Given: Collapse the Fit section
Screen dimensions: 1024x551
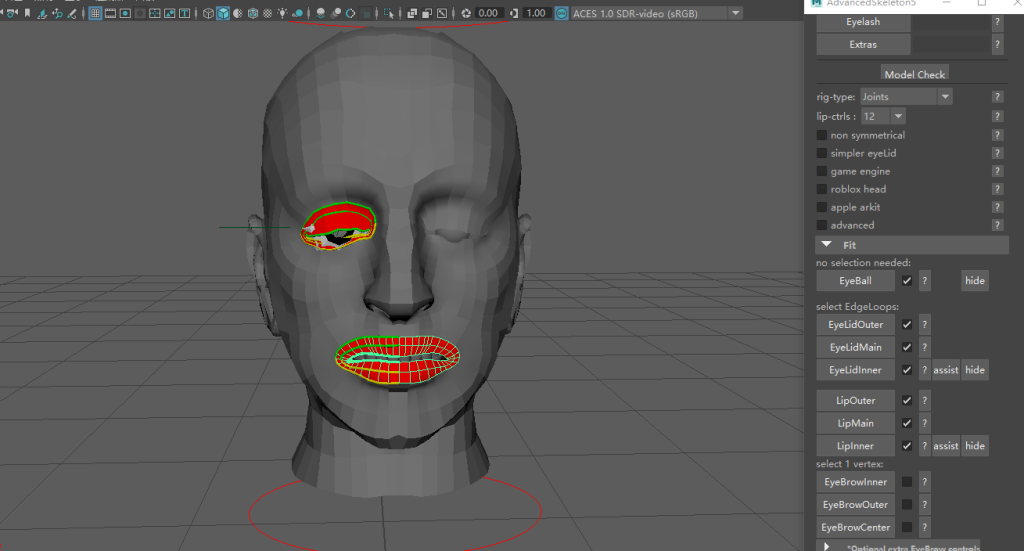Looking at the screenshot, I should pos(912,245).
